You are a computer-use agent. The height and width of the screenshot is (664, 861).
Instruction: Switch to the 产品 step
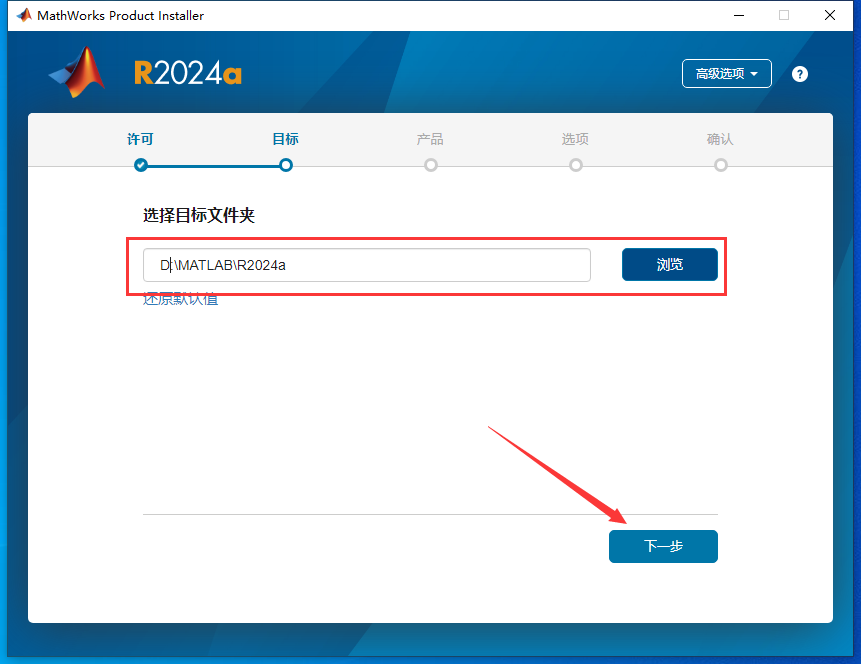(430, 139)
